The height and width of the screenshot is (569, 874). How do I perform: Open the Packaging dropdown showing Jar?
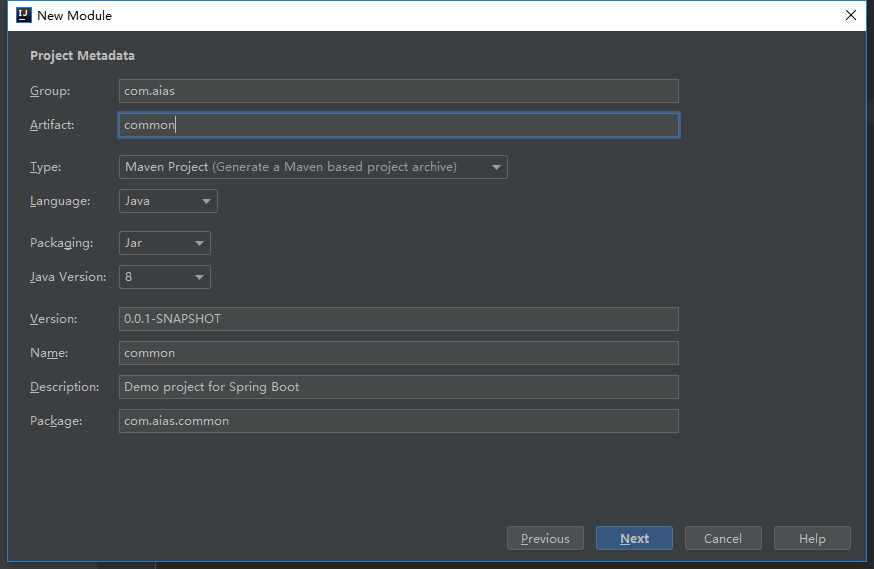[164, 243]
